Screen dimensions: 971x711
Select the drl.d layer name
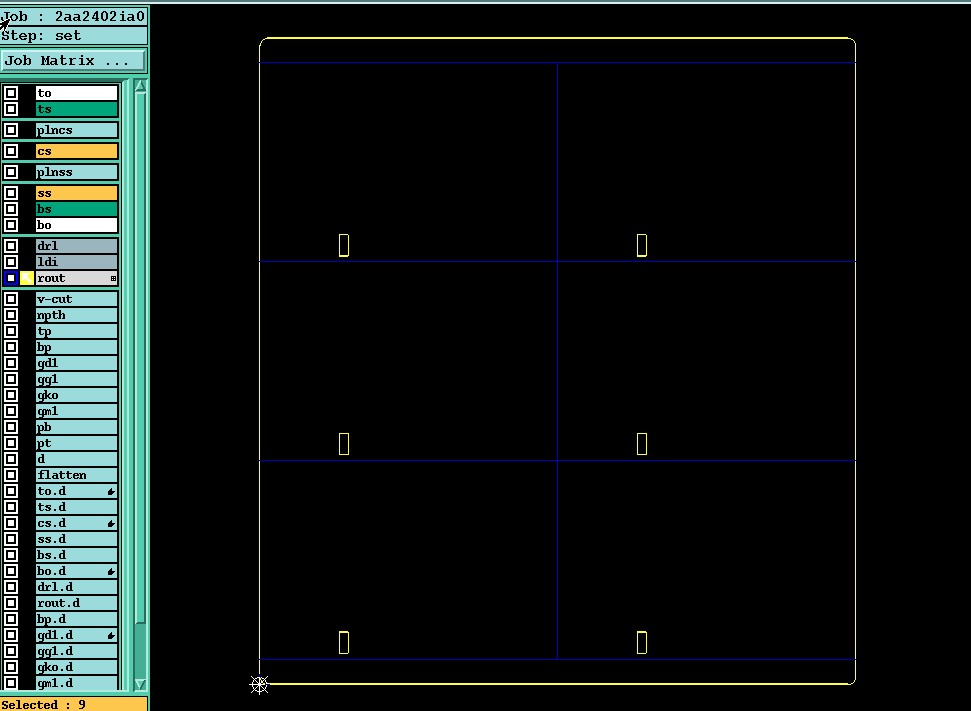point(77,587)
